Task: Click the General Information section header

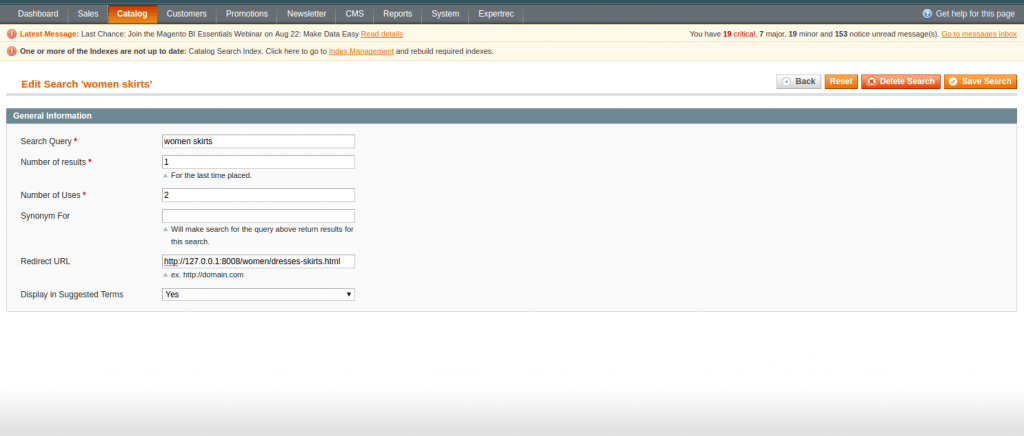Action: point(511,116)
